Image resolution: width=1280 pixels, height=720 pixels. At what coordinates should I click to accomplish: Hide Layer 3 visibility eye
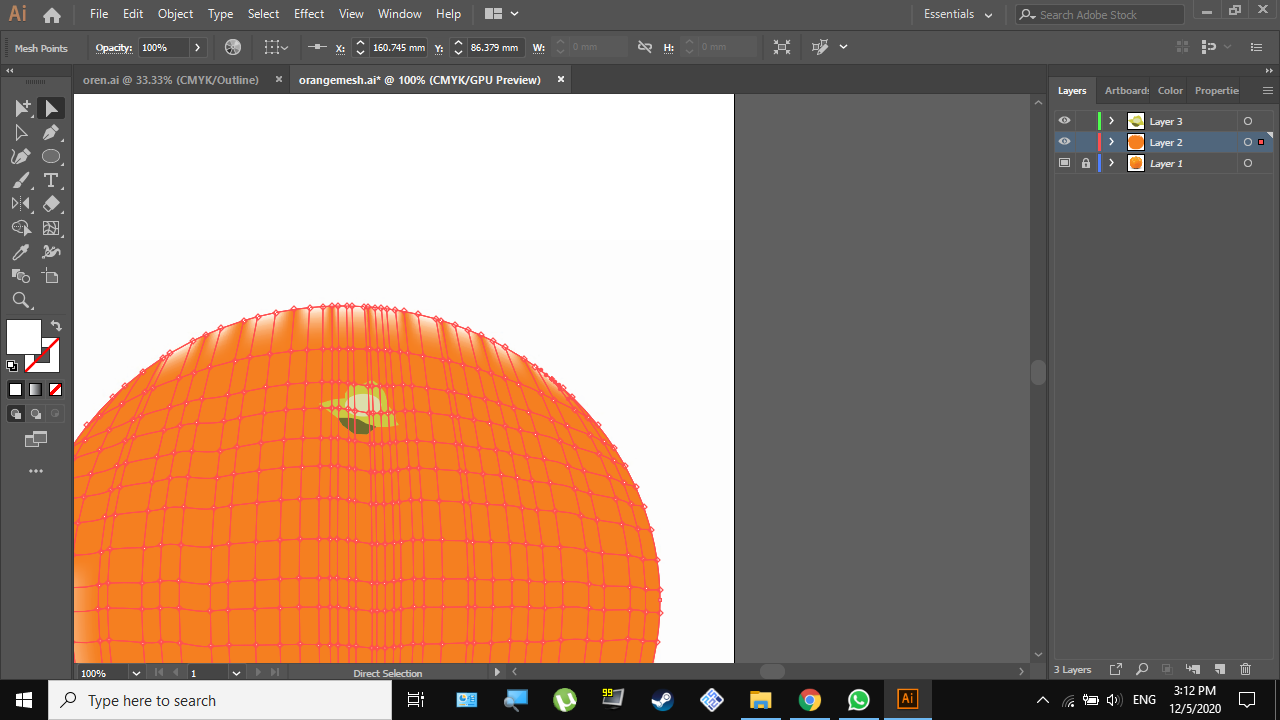tap(1064, 121)
